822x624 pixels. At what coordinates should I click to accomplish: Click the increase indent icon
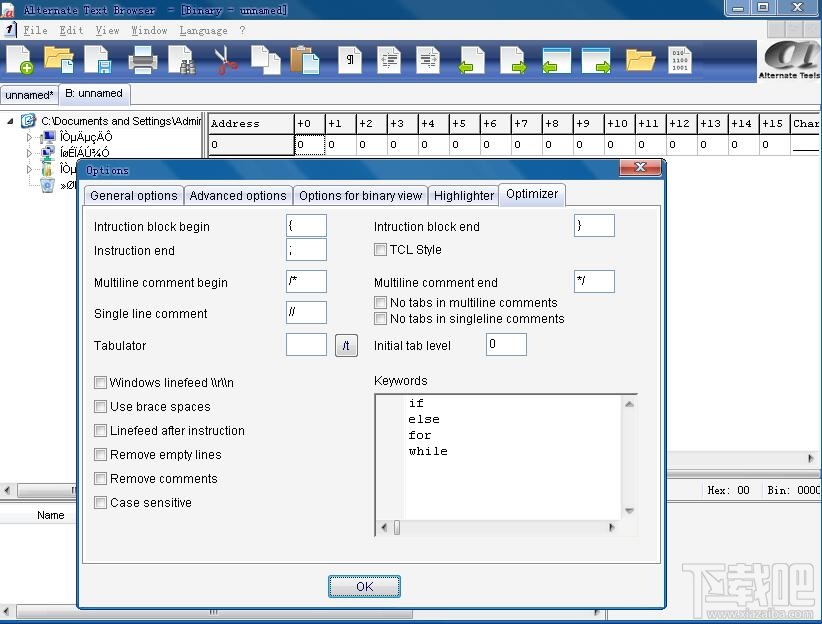click(428, 60)
